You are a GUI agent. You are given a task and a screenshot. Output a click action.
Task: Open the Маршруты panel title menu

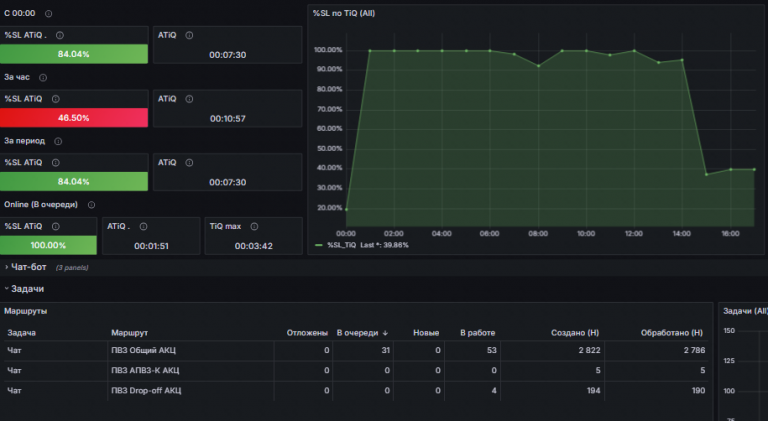(25, 311)
